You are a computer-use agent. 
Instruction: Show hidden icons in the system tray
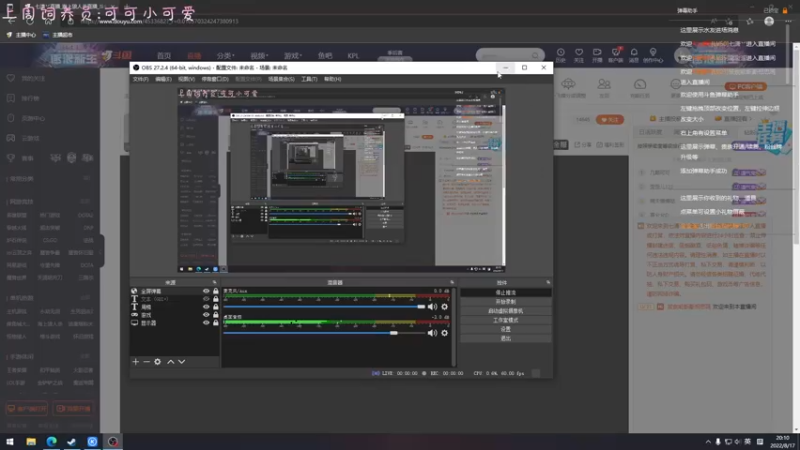coord(708,442)
